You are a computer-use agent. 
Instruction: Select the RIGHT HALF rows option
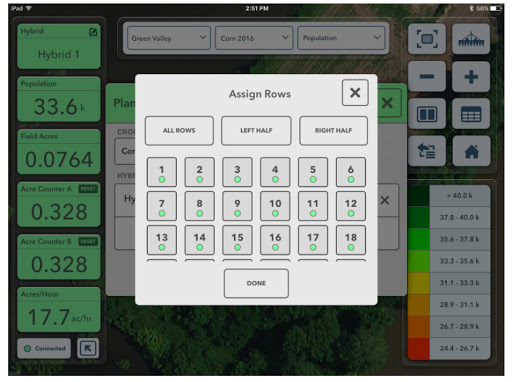333,130
